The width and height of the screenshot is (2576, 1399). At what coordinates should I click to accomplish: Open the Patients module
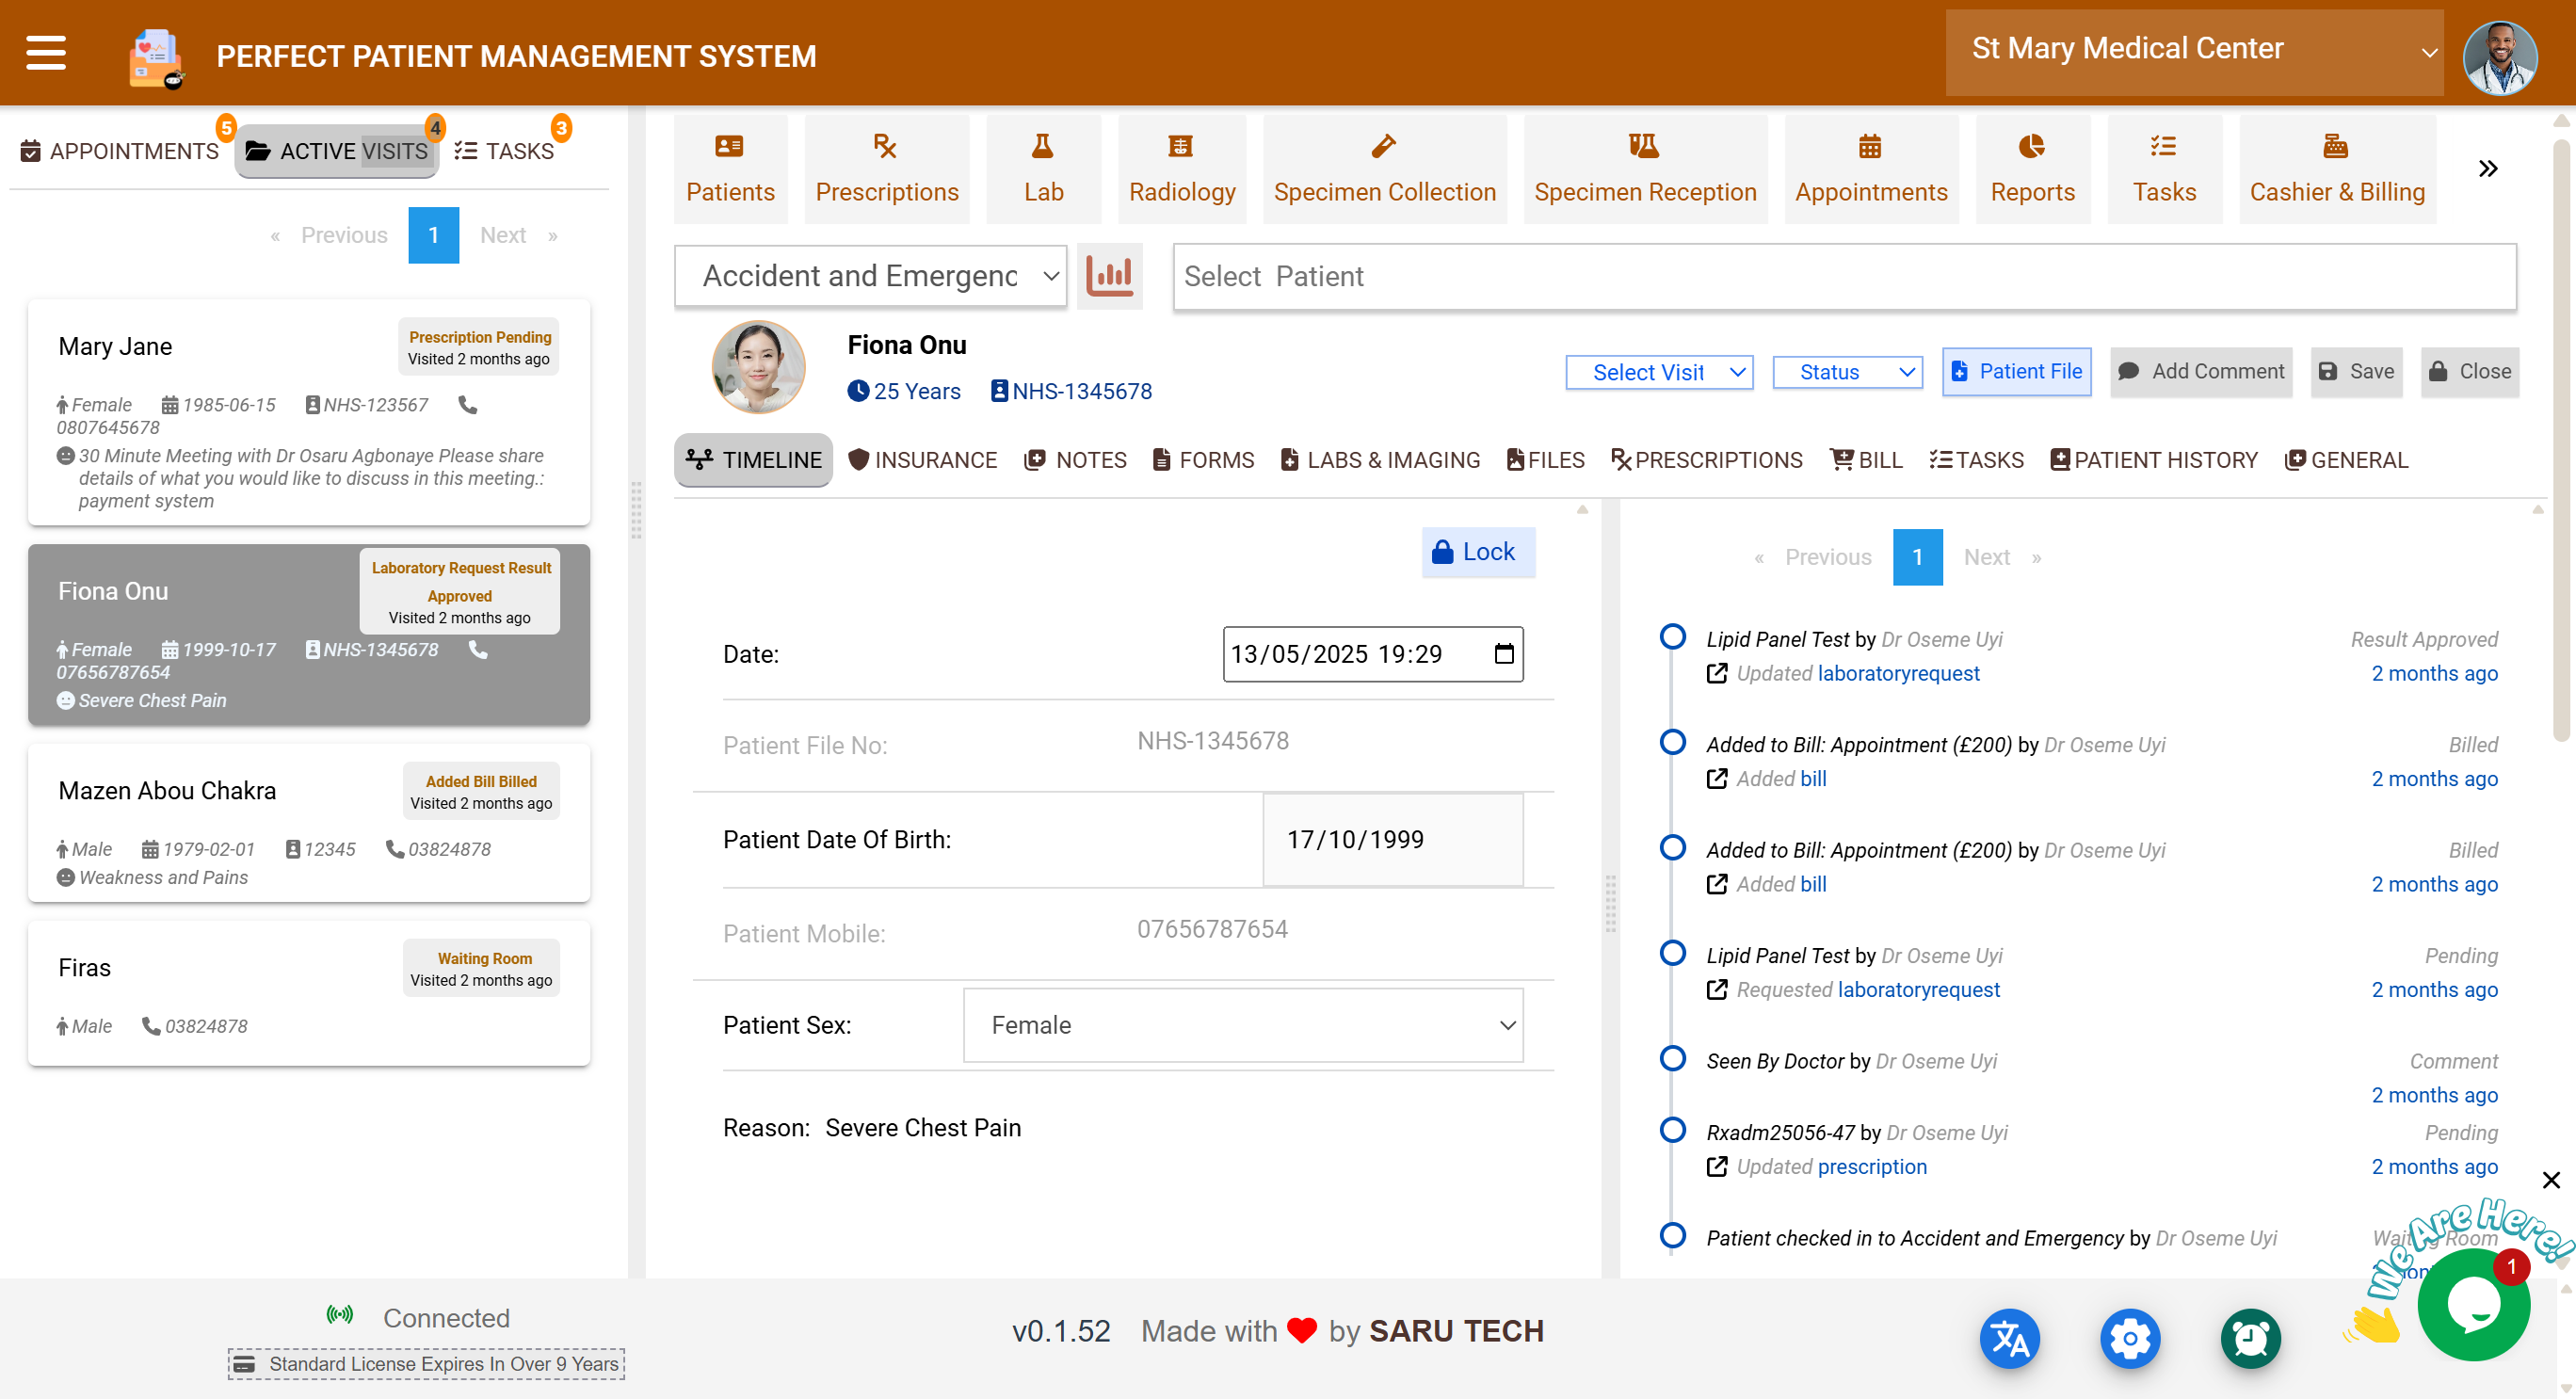pos(730,168)
